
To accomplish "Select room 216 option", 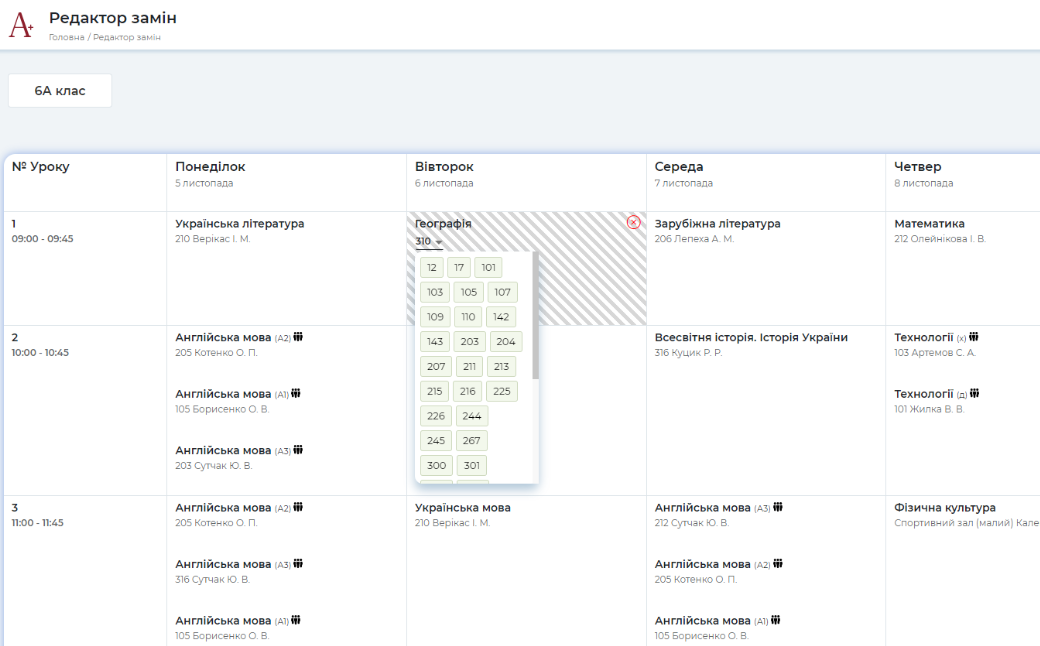I will click(x=468, y=391).
